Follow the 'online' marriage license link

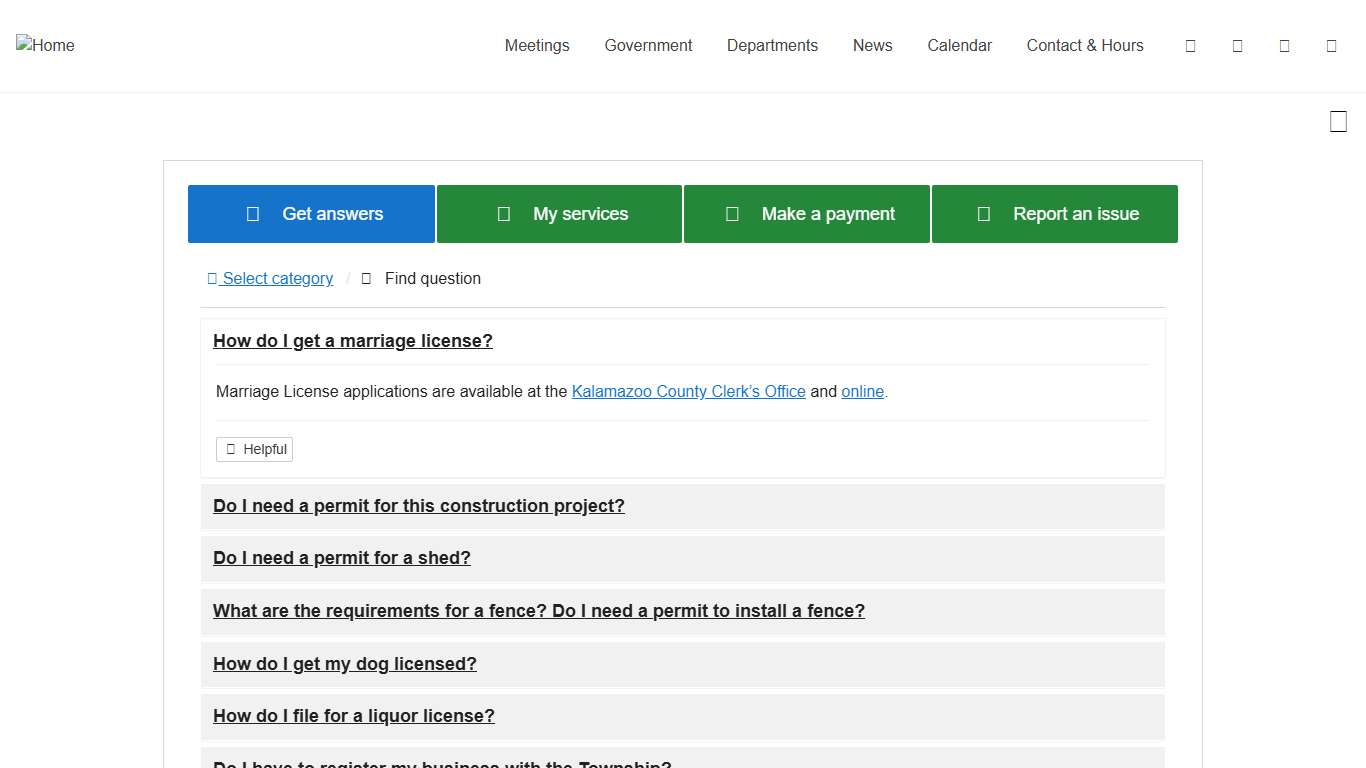(862, 392)
